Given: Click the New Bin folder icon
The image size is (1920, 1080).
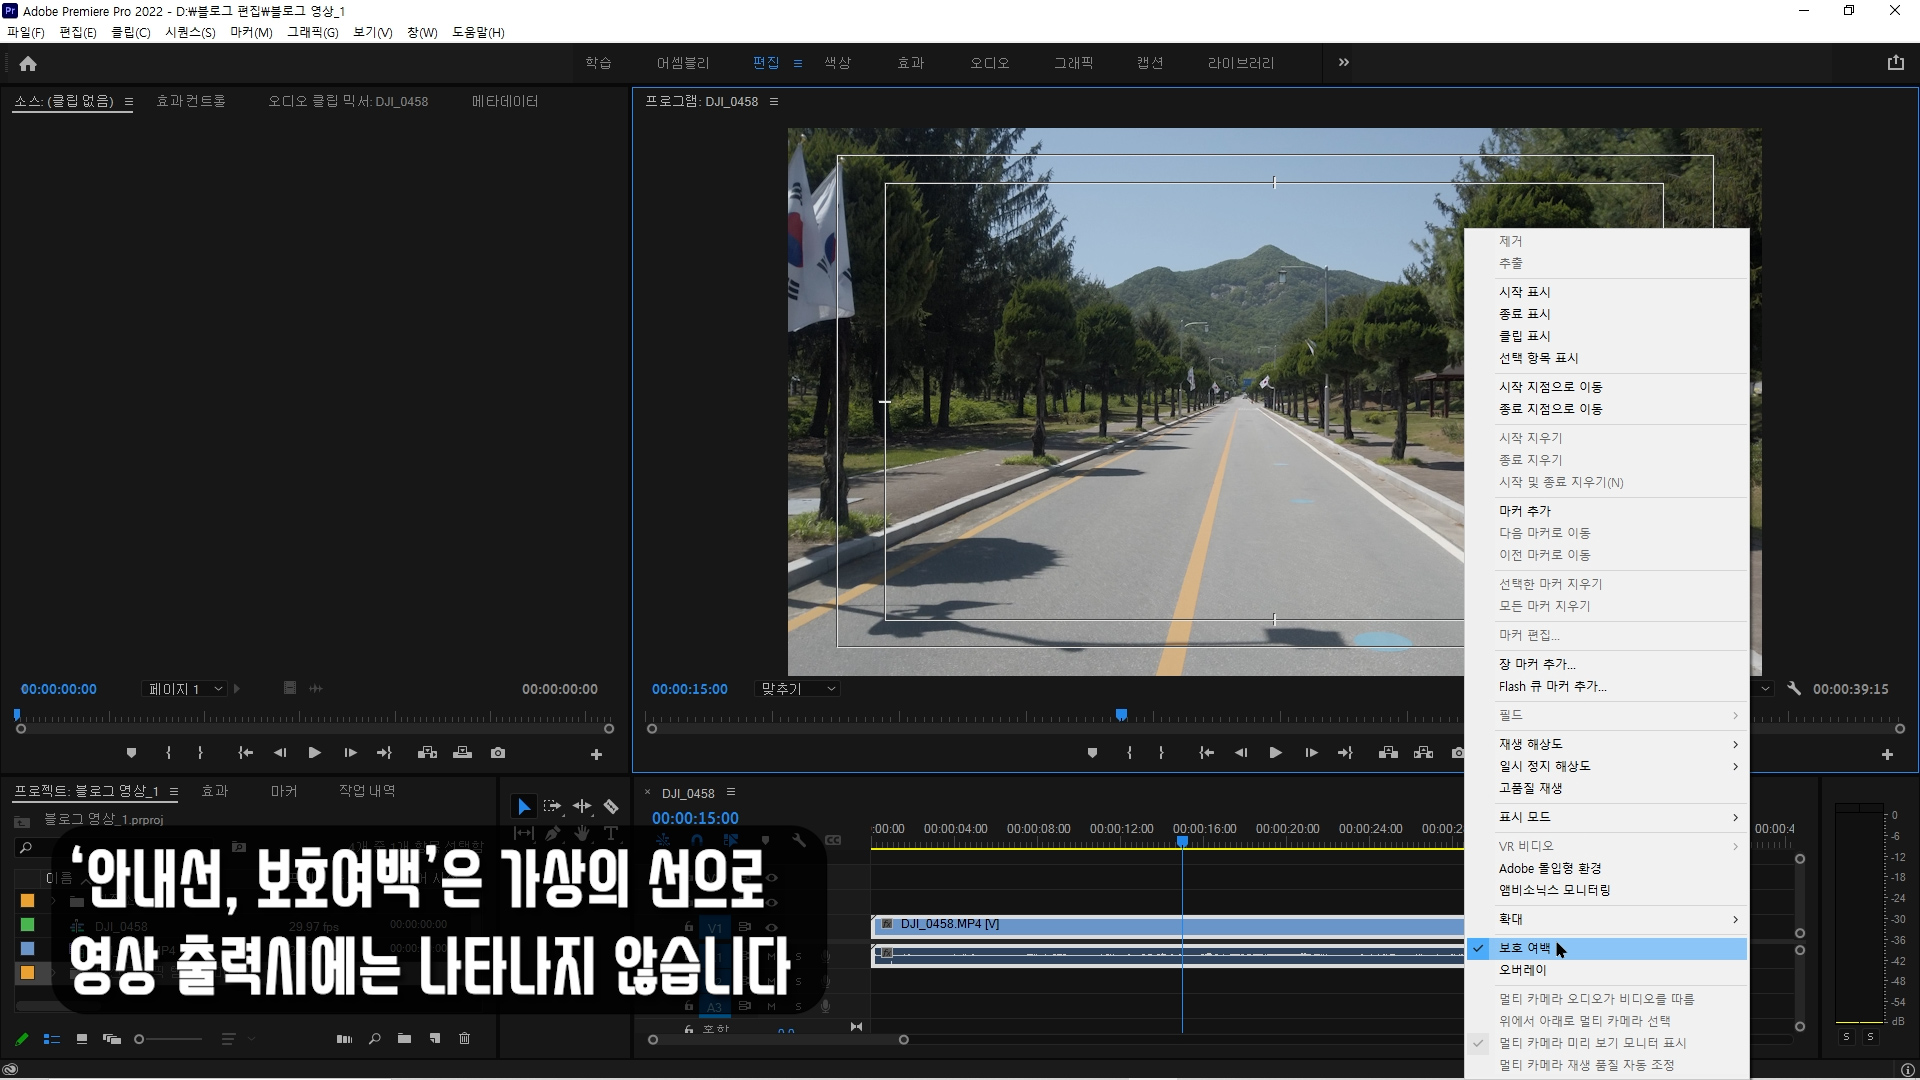Looking at the screenshot, I should [x=404, y=1039].
